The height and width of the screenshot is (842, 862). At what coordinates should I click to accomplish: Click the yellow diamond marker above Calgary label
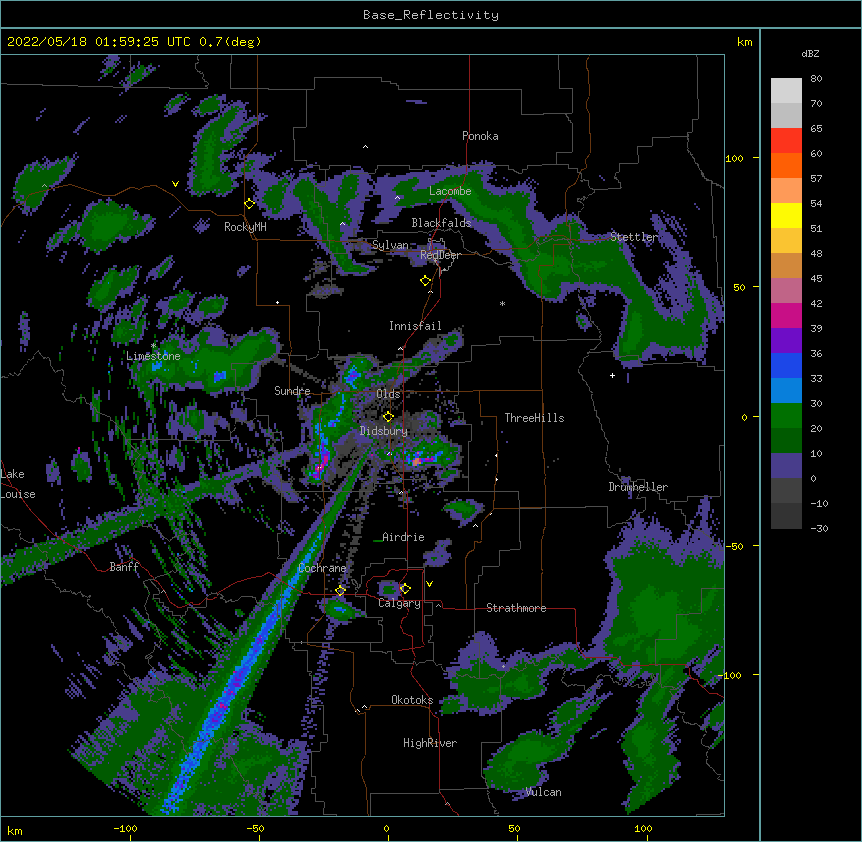click(x=405, y=589)
